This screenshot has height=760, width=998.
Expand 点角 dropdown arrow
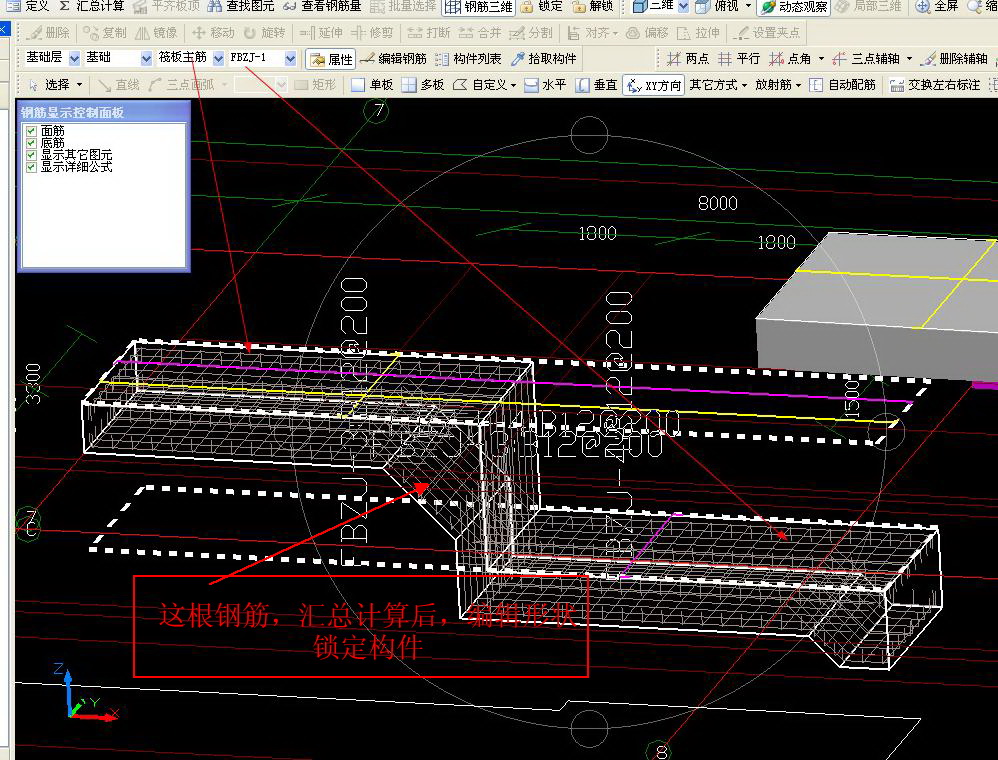821,59
